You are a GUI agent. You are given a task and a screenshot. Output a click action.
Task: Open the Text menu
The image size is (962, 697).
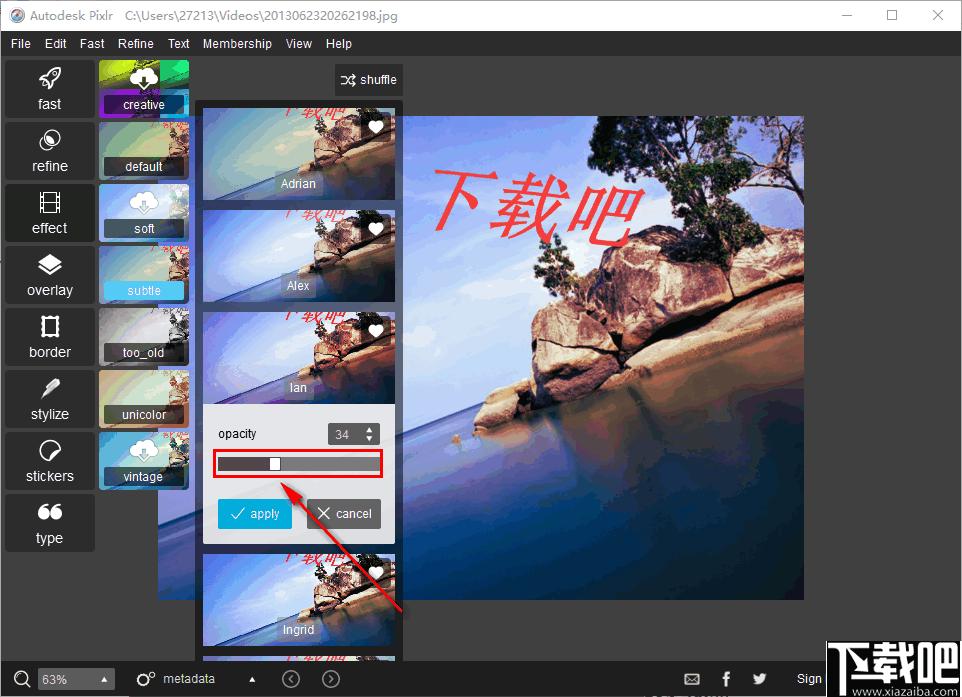[179, 44]
